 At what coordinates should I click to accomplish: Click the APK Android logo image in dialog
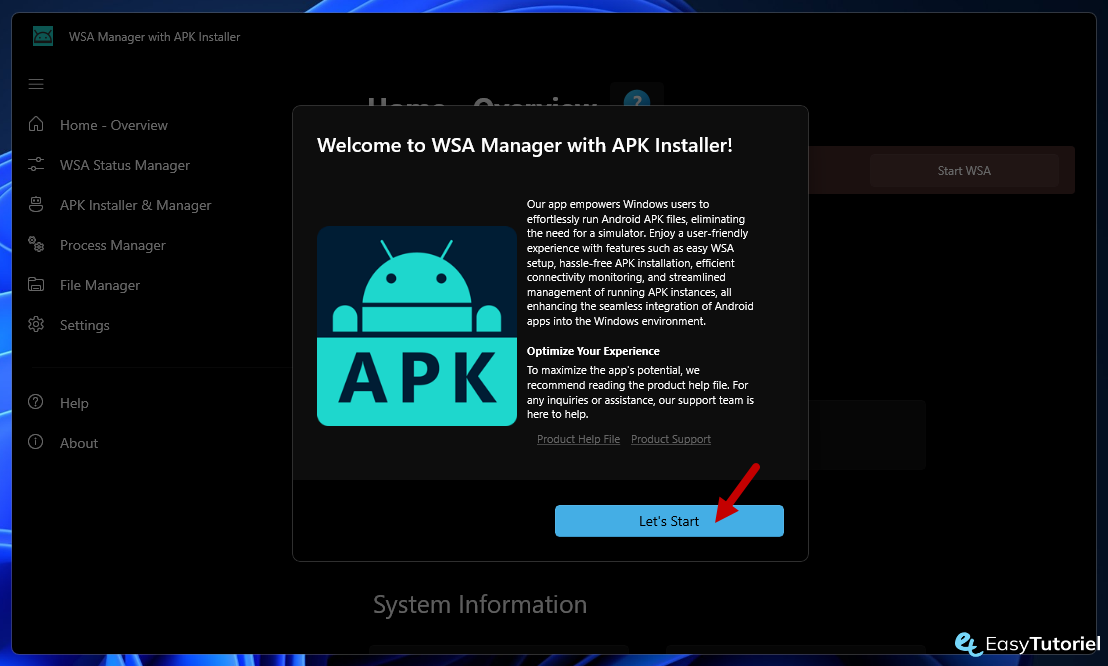[x=417, y=326]
